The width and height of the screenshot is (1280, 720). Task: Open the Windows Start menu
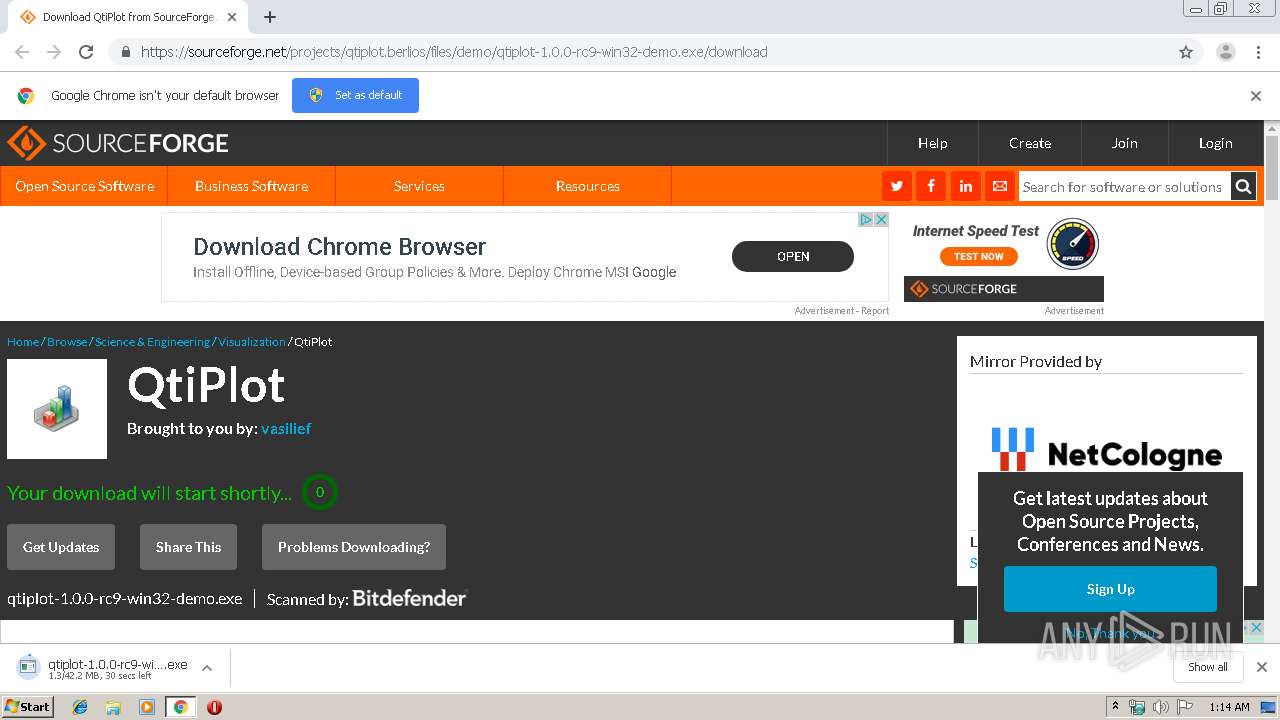(x=28, y=707)
